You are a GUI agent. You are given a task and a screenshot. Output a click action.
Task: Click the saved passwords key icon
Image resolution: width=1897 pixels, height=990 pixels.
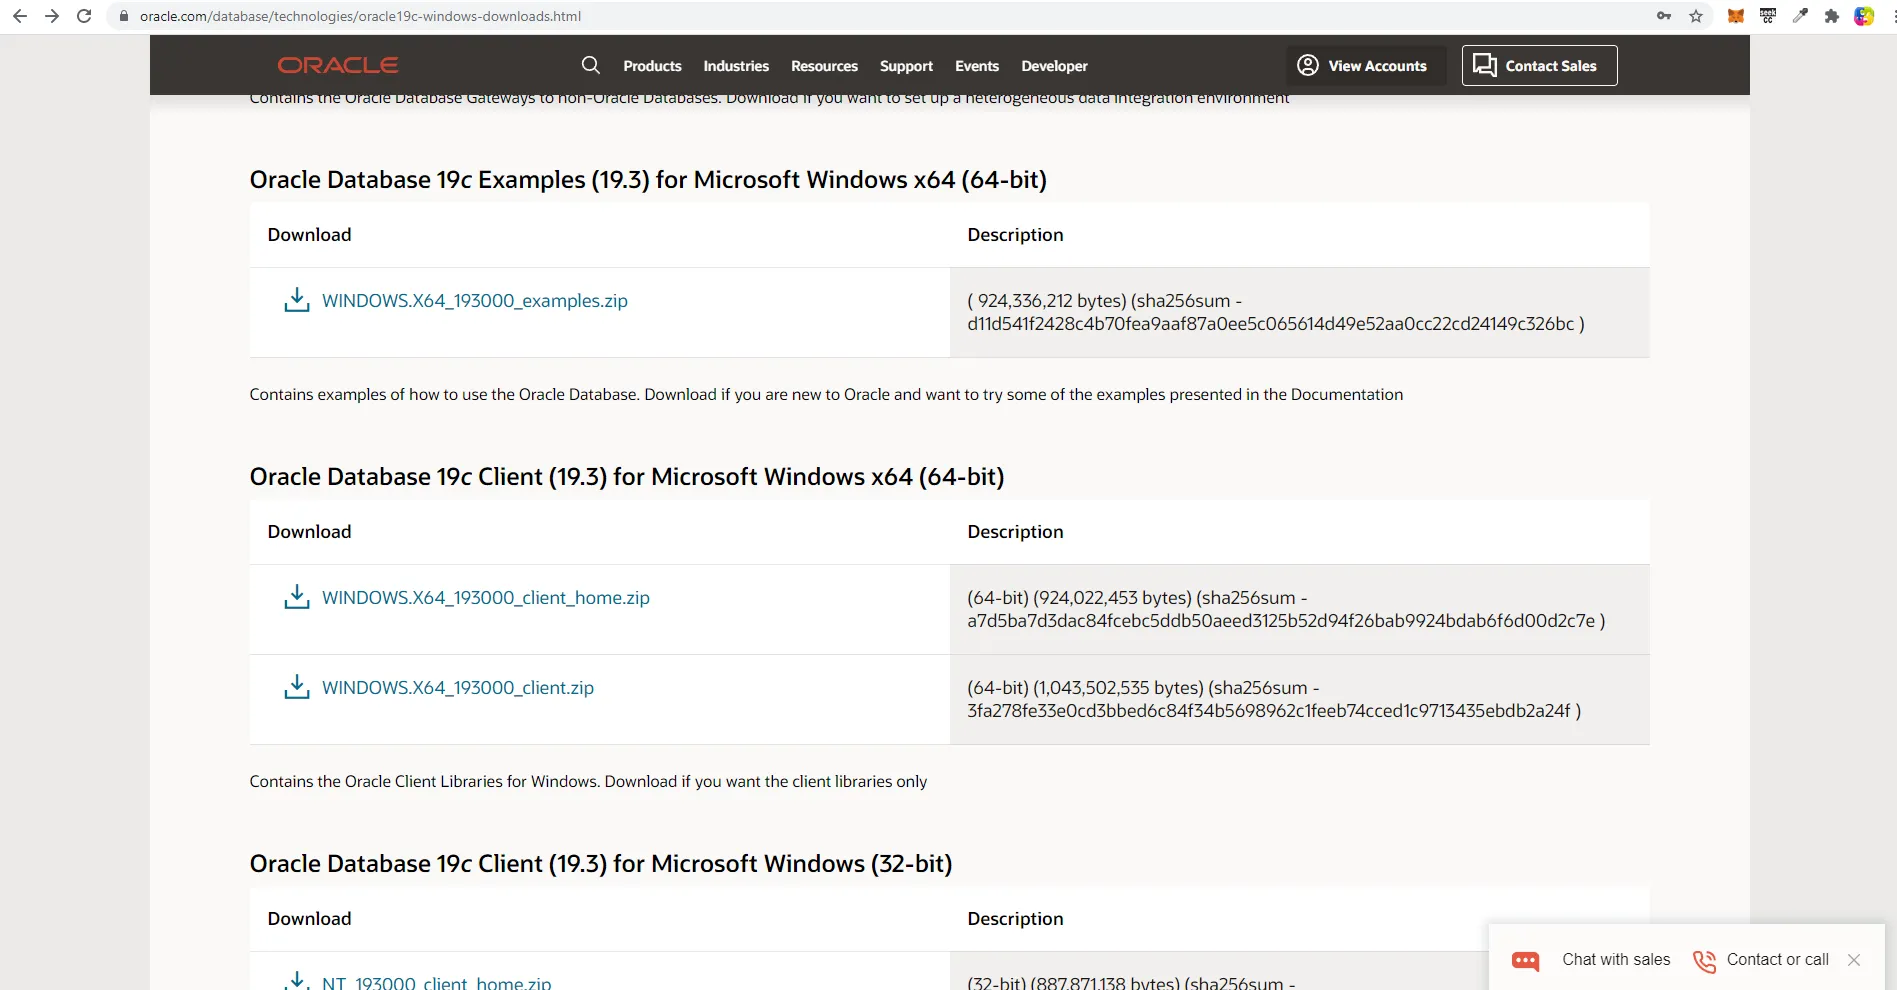tap(1664, 16)
